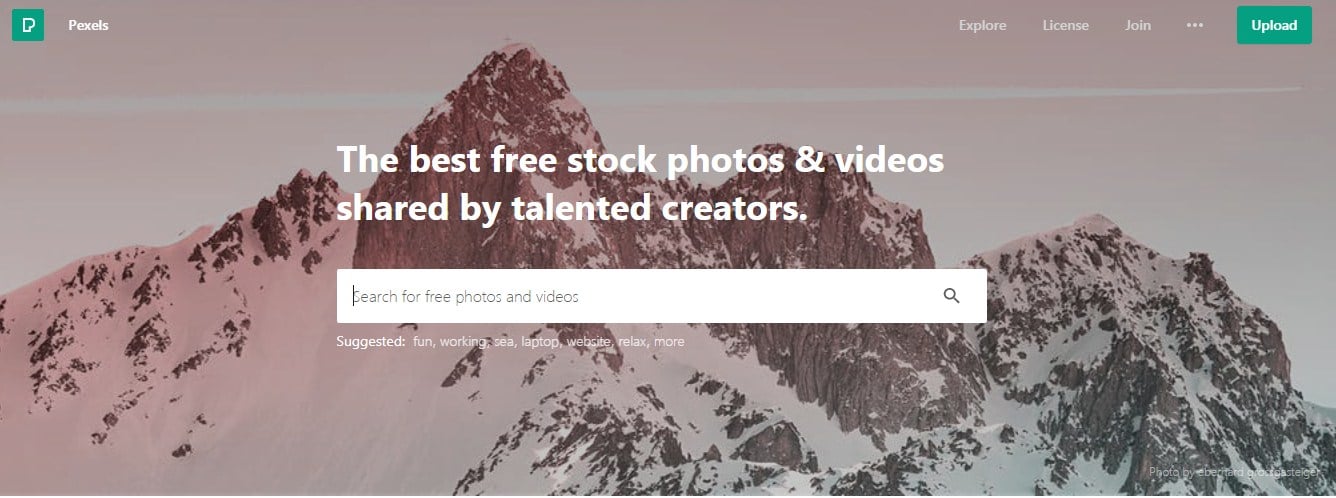Expand suggestions with the 'more' link
The height and width of the screenshot is (498, 1336).
point(670,342)
